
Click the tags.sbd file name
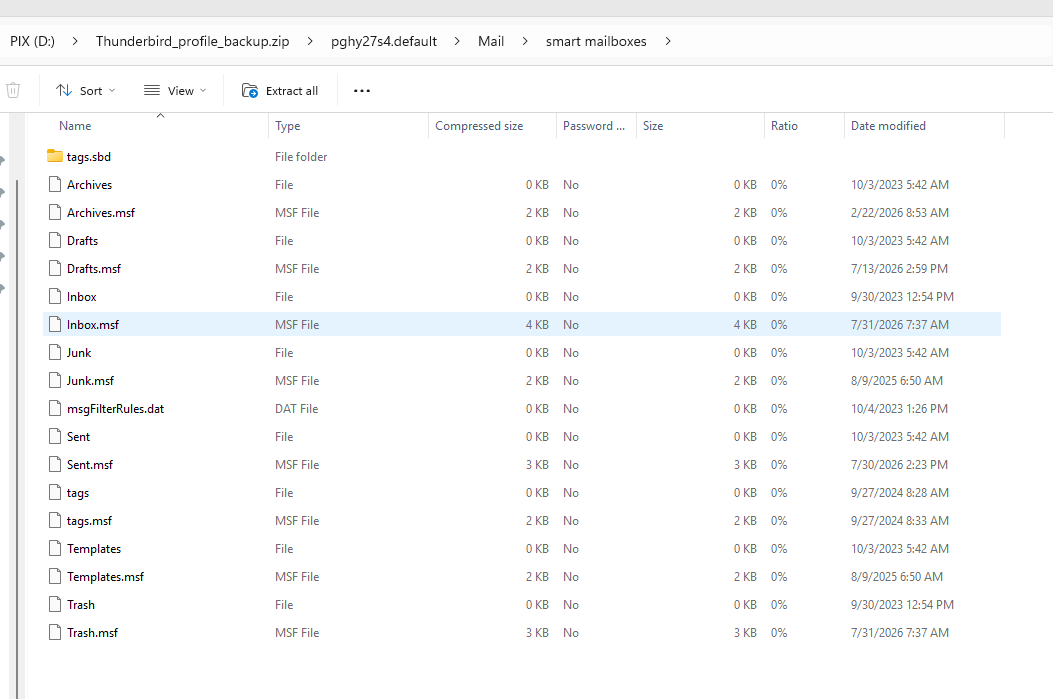tap(89, 156)
